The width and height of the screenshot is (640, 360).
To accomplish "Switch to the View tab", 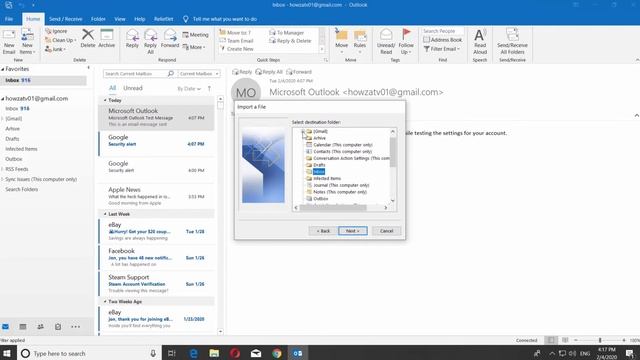I will click(120, 19).
